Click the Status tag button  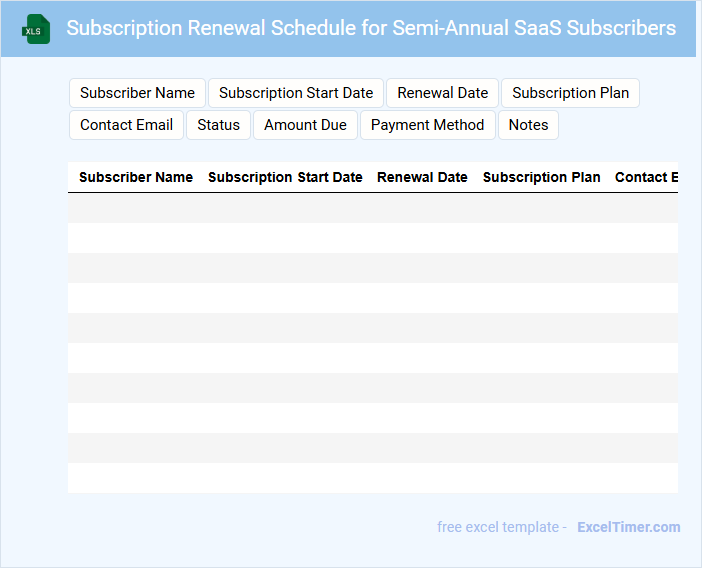(x=218, y=125)
